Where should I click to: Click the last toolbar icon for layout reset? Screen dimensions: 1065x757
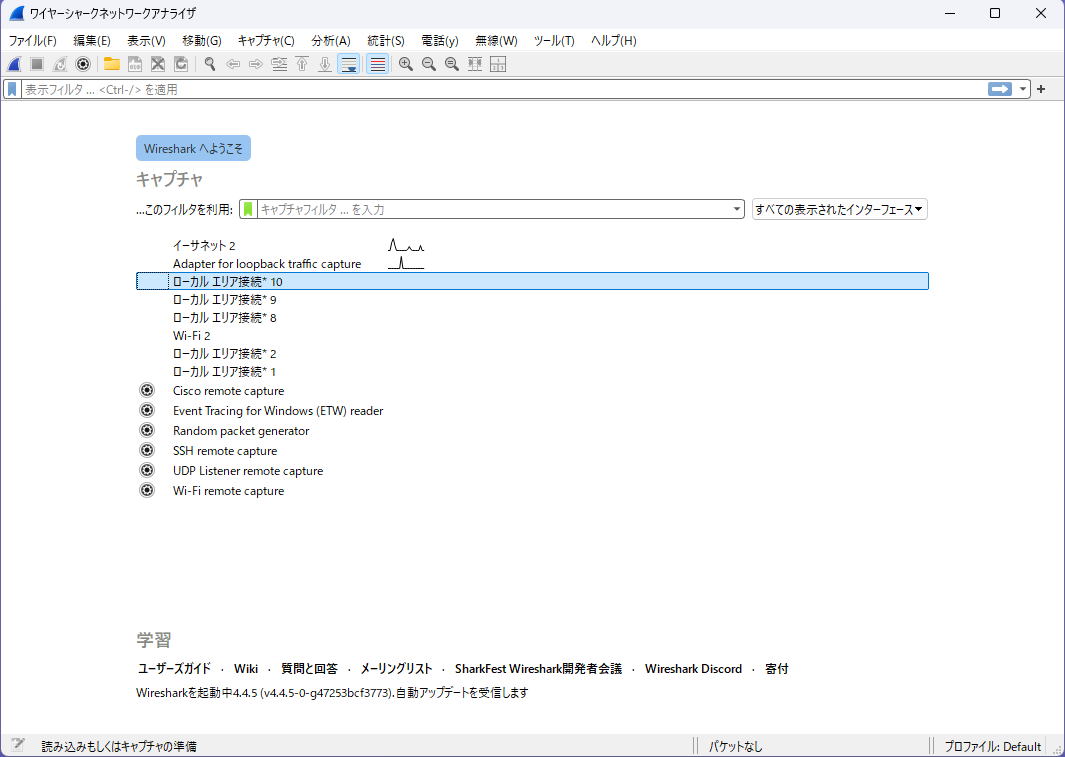[498, 64]
